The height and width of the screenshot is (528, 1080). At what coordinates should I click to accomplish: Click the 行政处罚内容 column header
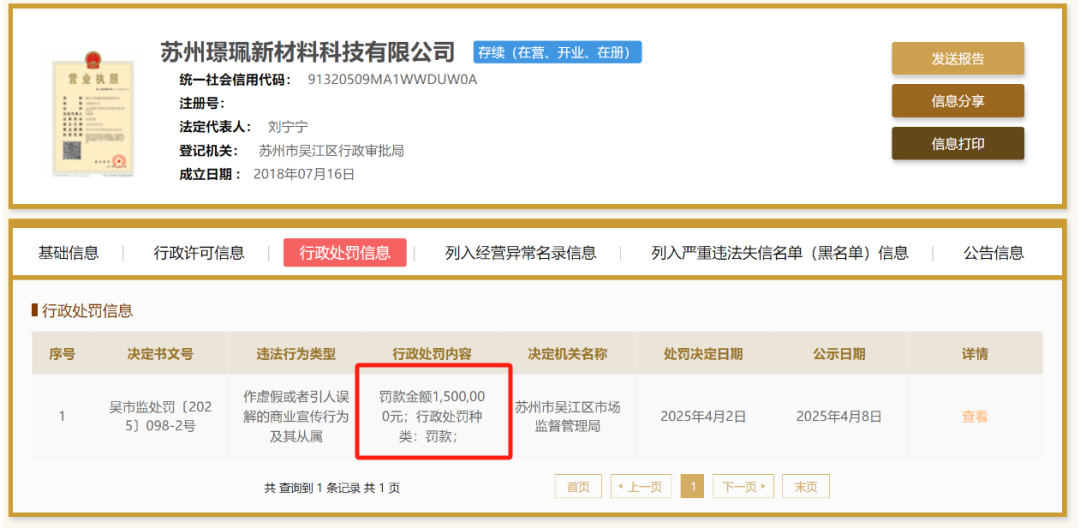pos(432,354)
